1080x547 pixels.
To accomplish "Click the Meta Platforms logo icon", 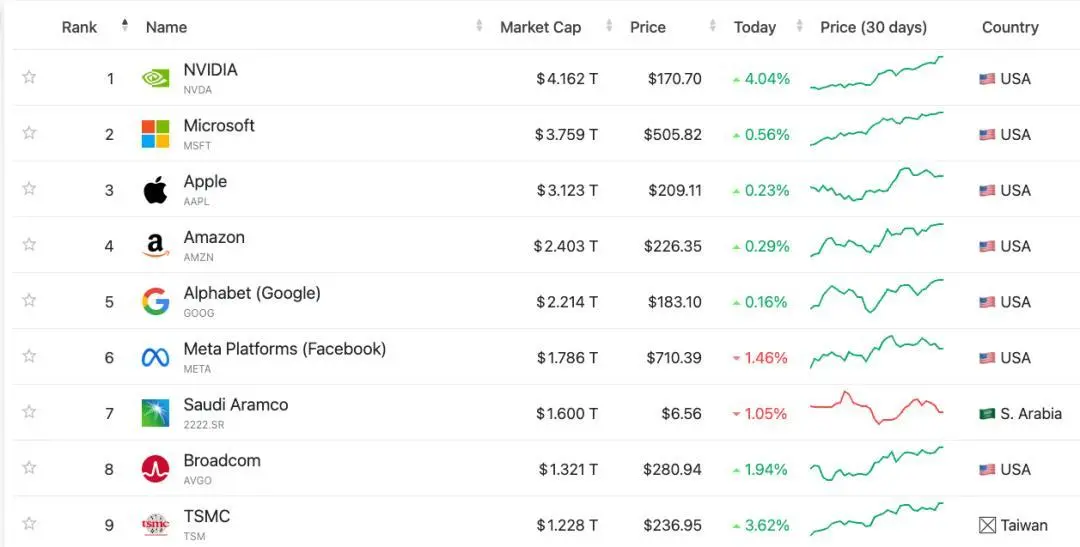I will 155,358.
